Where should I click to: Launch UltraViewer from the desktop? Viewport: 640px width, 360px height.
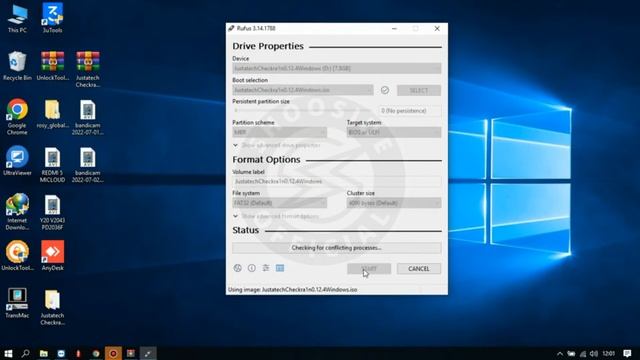click(x=17, y=161)
